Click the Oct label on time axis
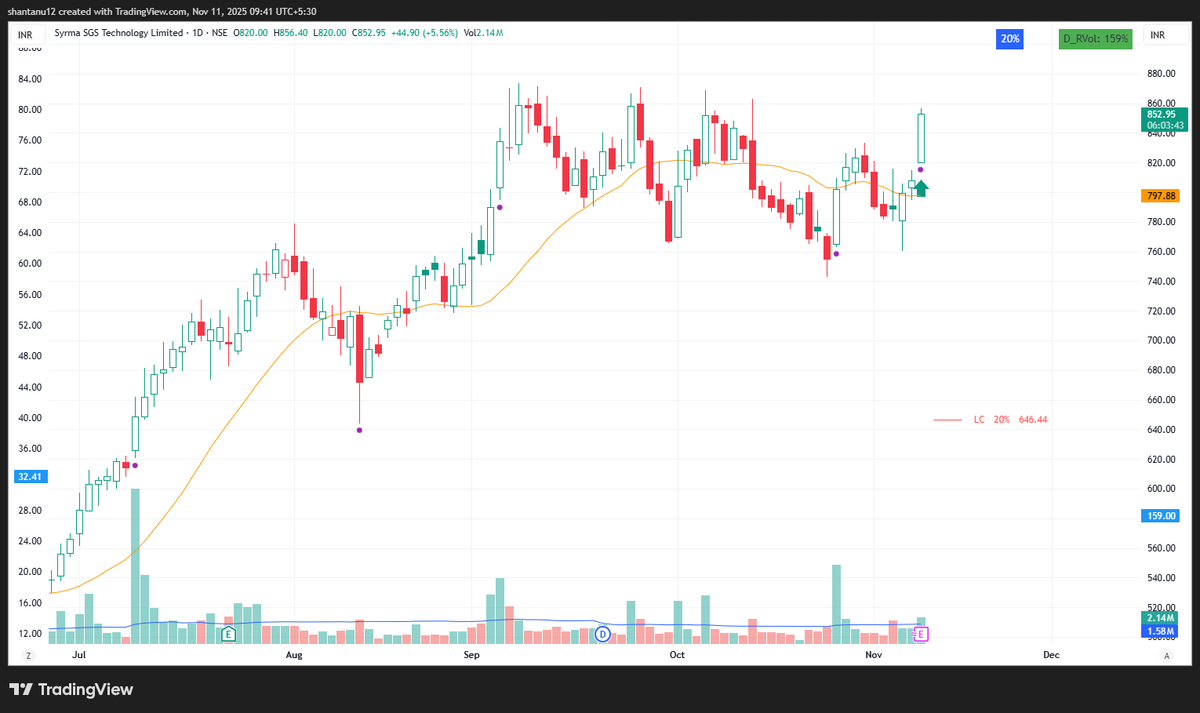 pos(677,655)
